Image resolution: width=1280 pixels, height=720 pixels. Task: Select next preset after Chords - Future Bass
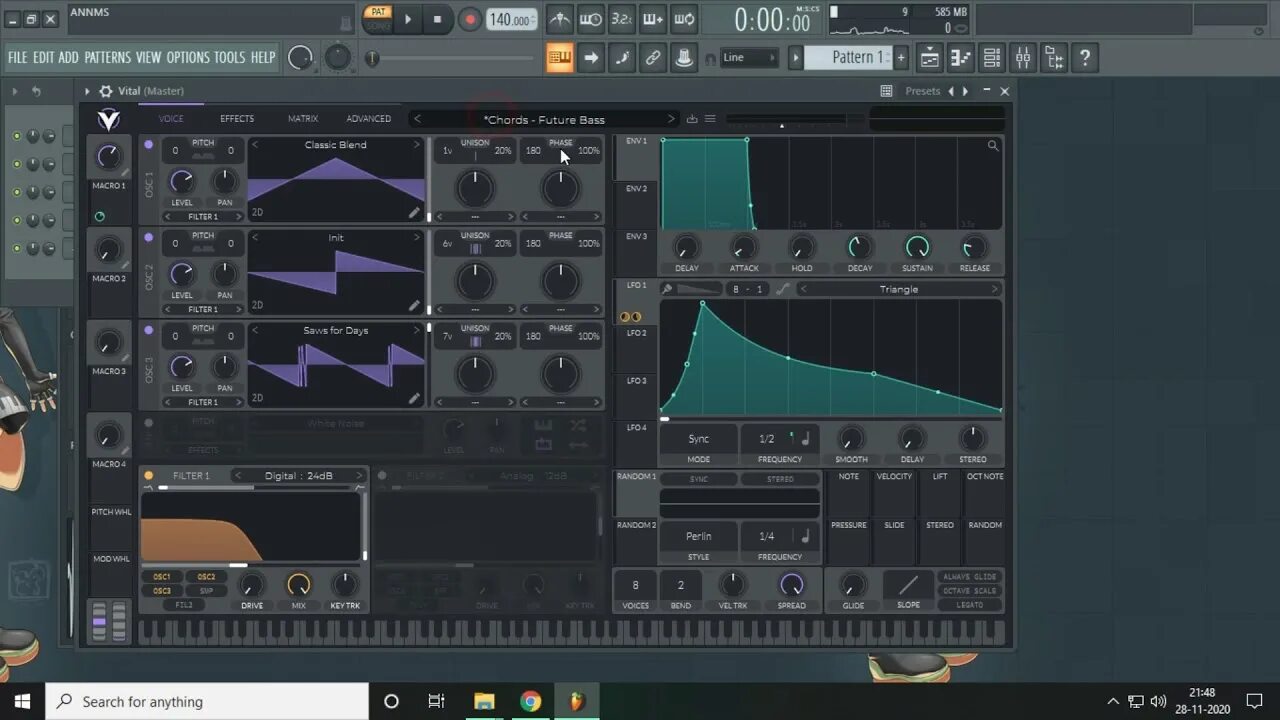pyautogui.click(x=671, y=119)
